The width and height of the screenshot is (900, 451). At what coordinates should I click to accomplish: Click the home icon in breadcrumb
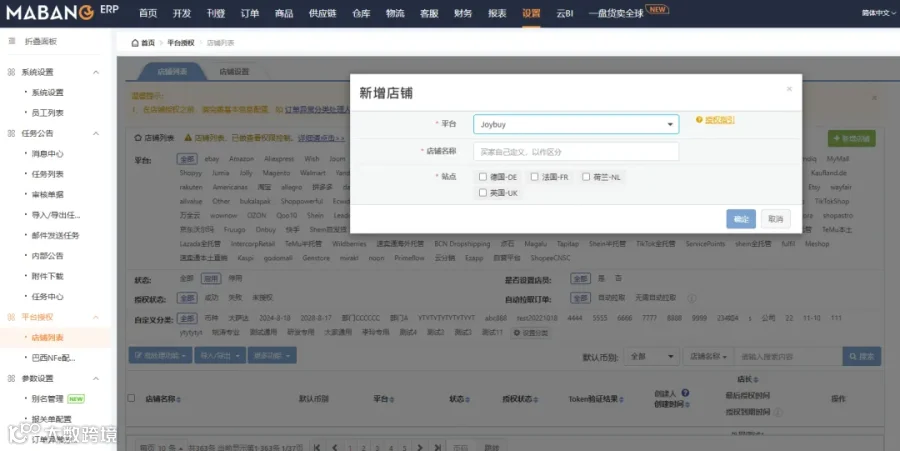click(x=135, y=42)
